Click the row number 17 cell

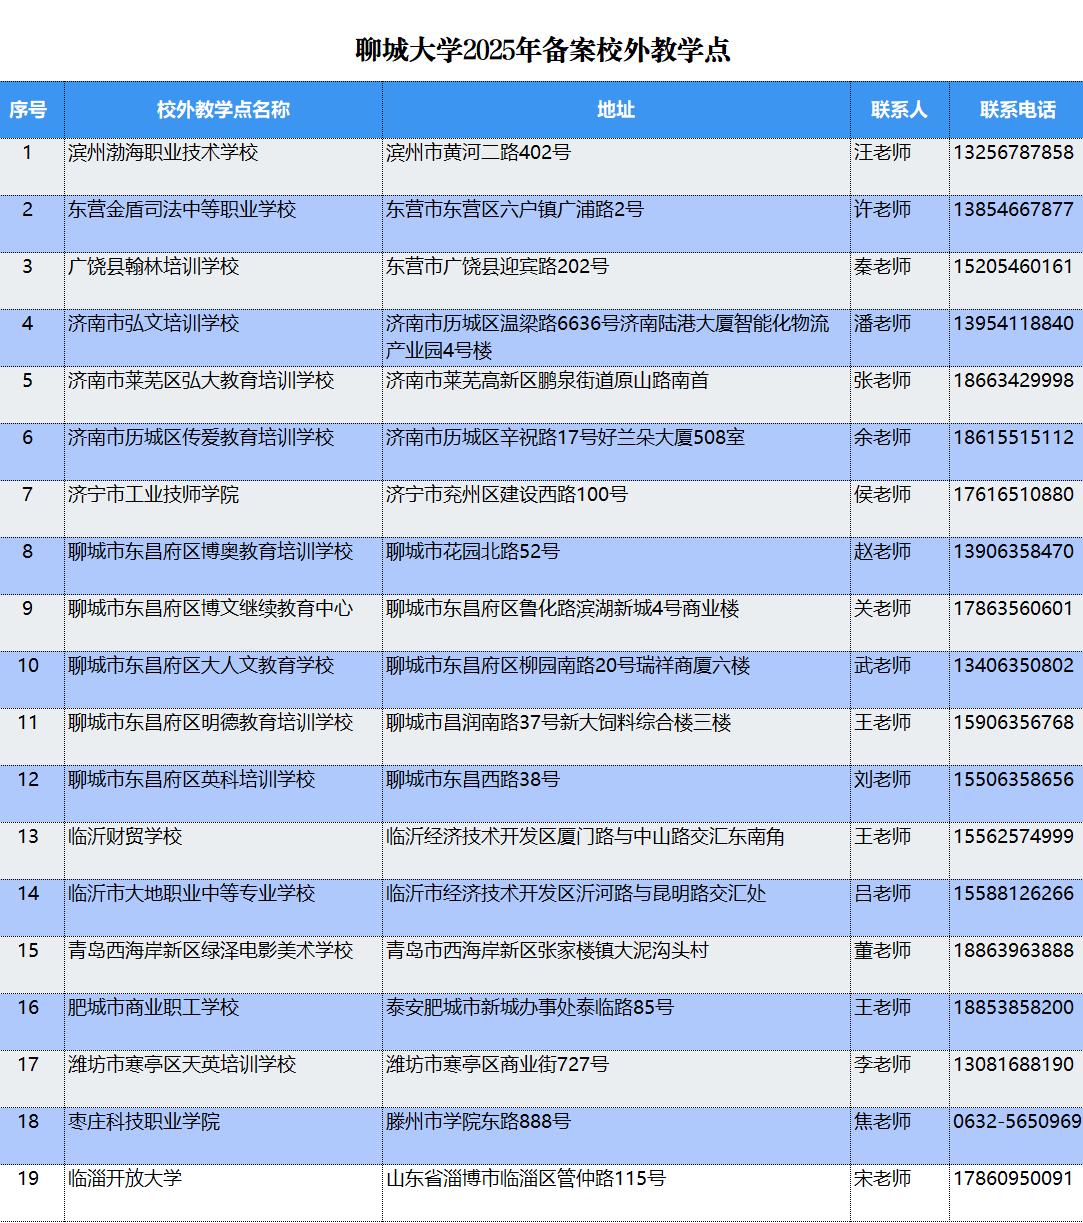click(x=28, y=1065)
